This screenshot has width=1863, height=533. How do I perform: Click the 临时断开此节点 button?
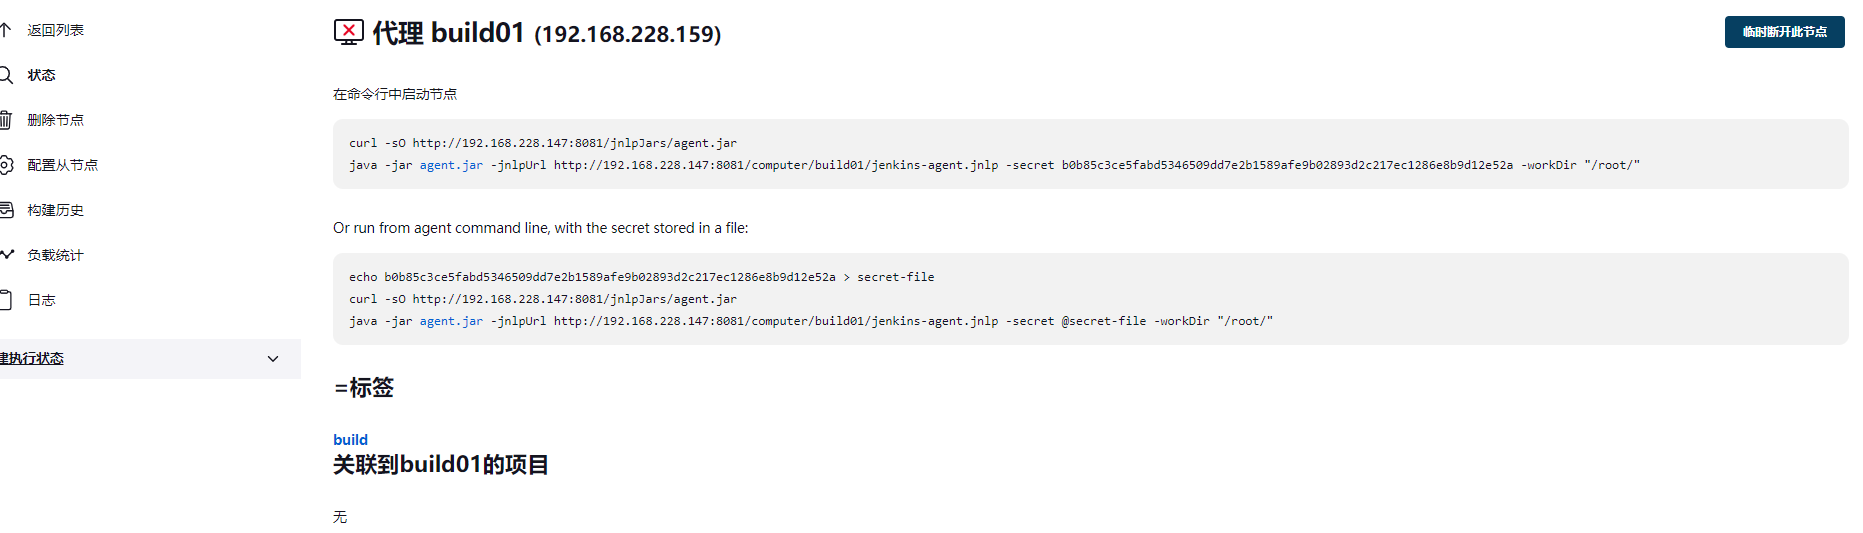(1784, 32)
